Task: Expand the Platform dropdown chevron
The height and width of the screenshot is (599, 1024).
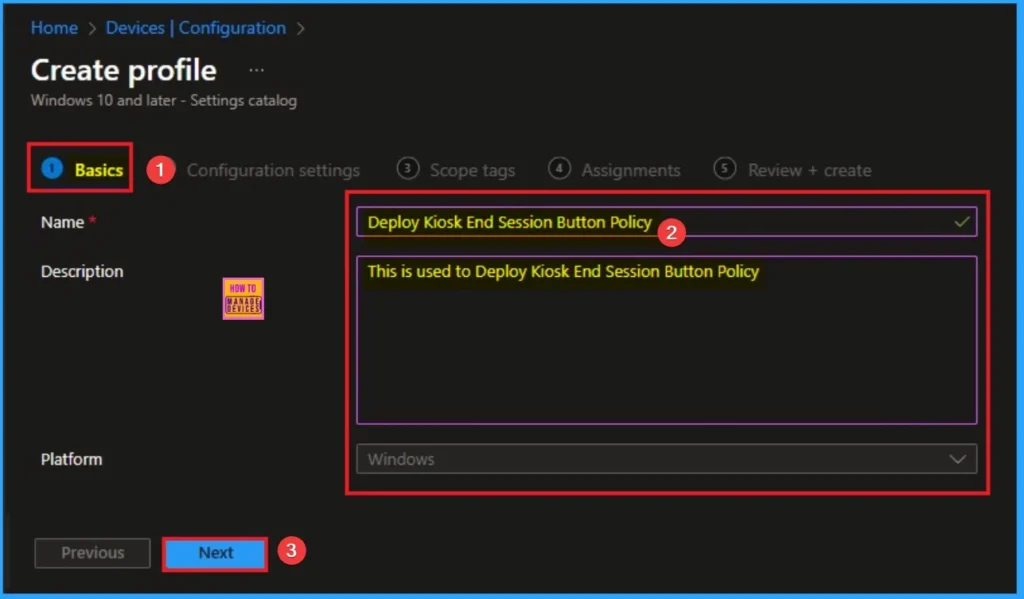Action: click(x=958, y=459)
